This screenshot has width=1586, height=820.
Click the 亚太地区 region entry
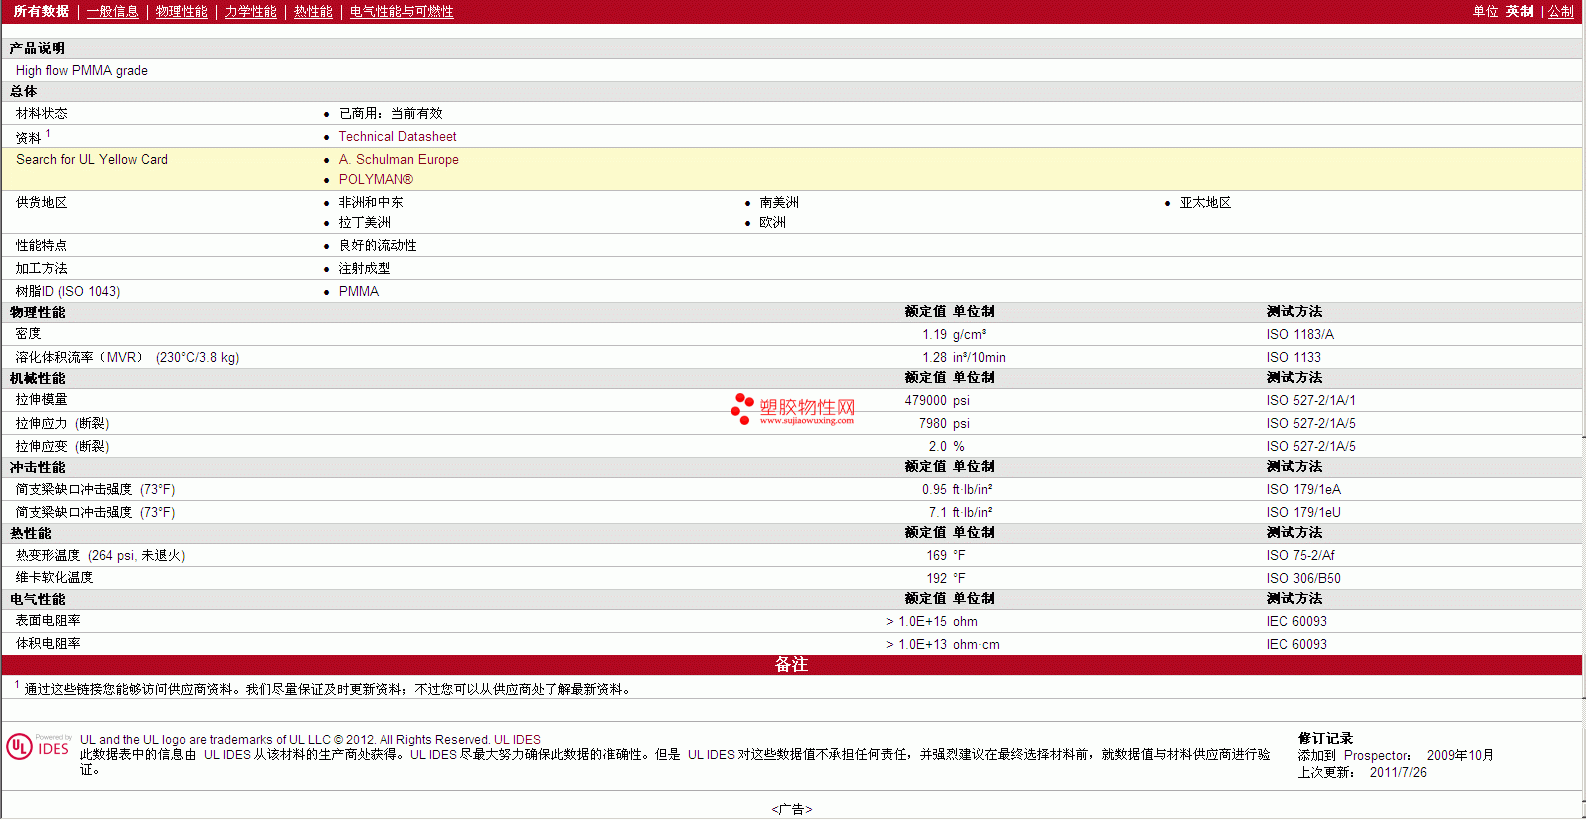1205,203
